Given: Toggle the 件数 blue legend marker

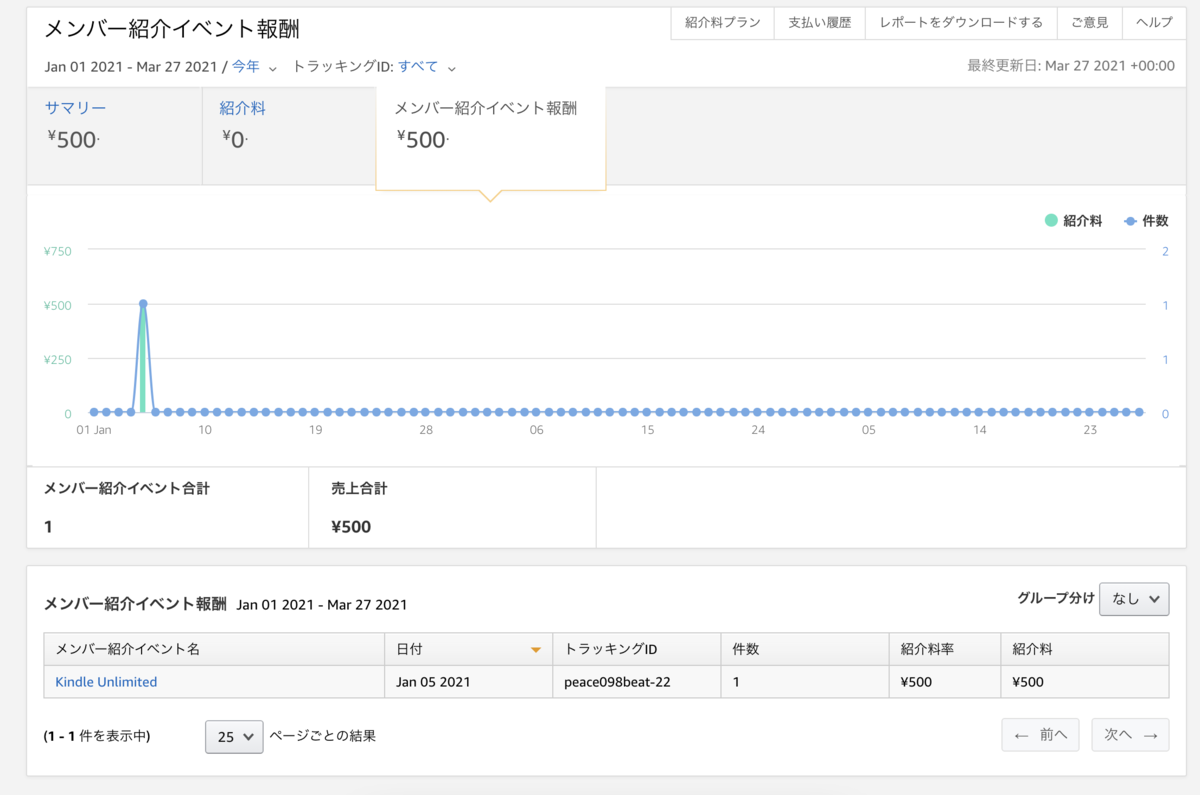Looking at the screenshot, I should coord(1130,221).
